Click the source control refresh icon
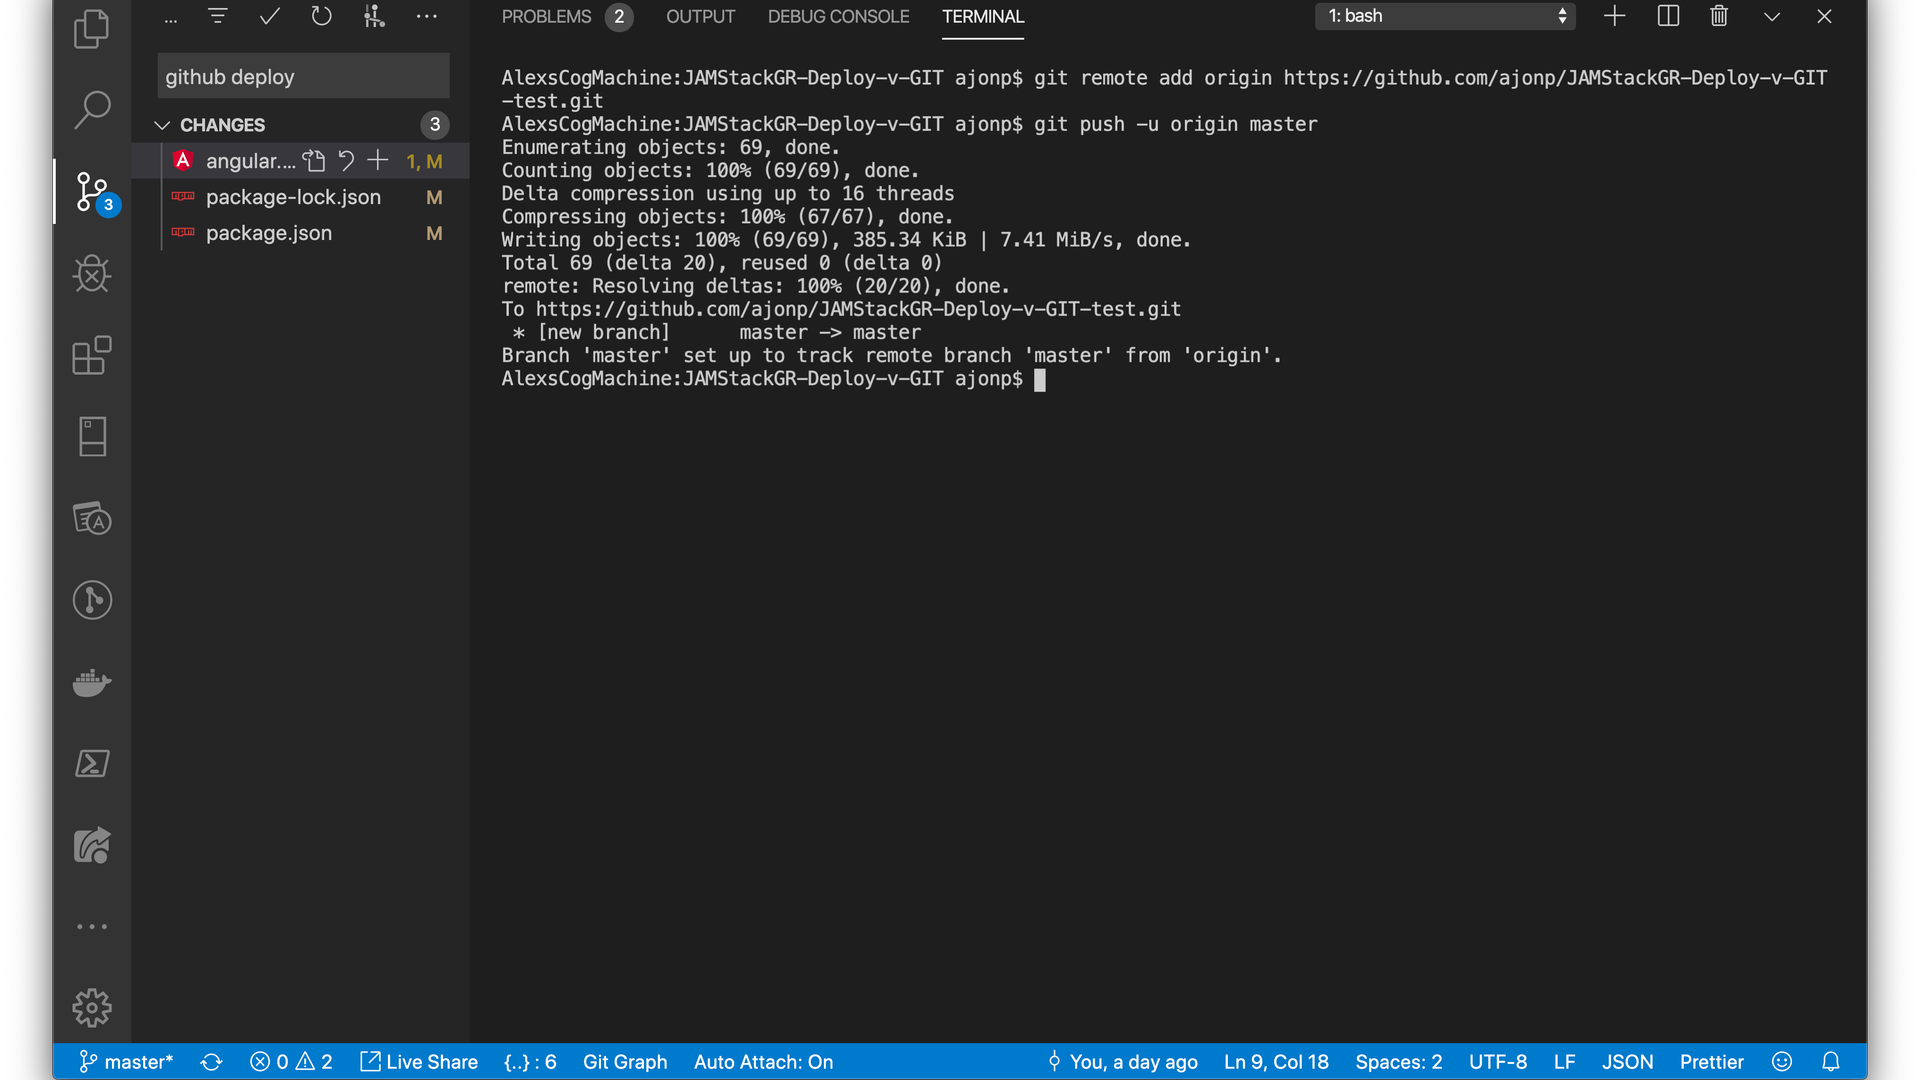This screenshot has width=1920, height=1080. coord(321,16)
